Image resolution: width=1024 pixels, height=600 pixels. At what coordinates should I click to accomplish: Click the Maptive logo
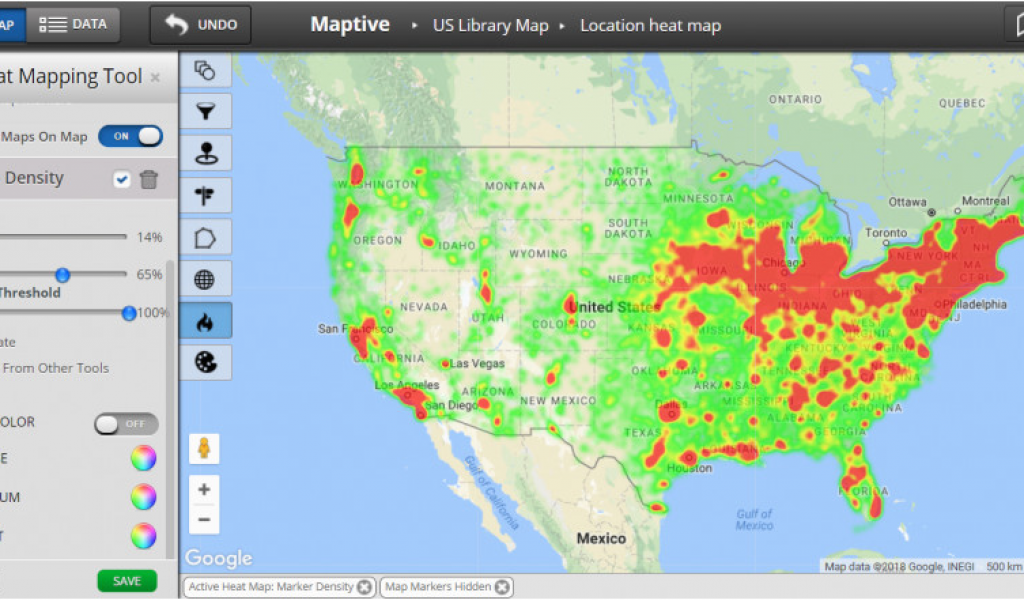click(x=350, y=24)
